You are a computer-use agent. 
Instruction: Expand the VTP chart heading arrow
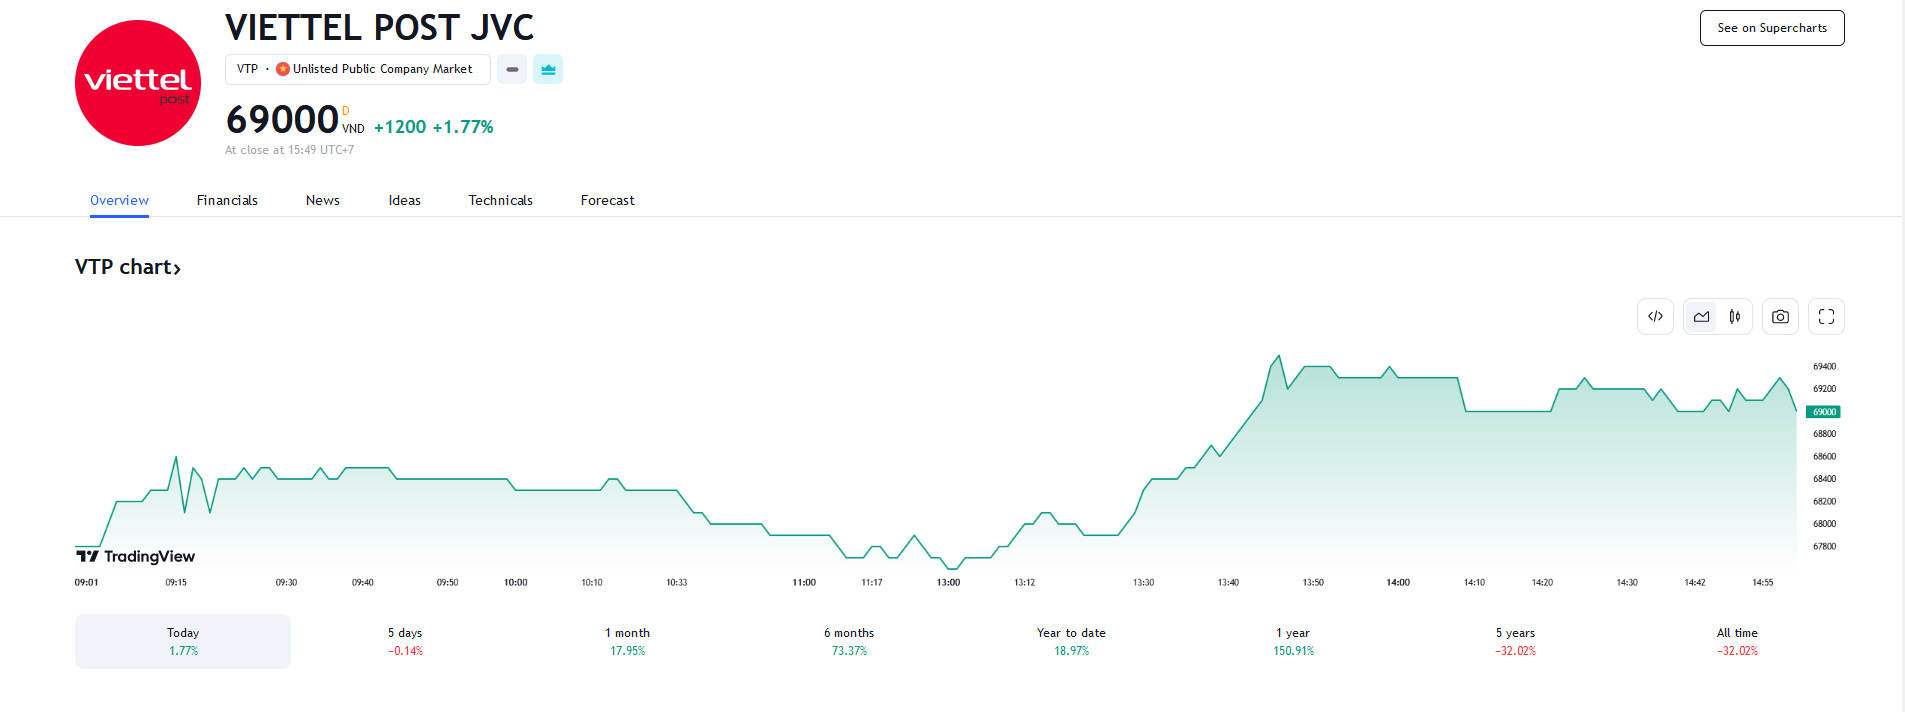click(x=177, y=268)
